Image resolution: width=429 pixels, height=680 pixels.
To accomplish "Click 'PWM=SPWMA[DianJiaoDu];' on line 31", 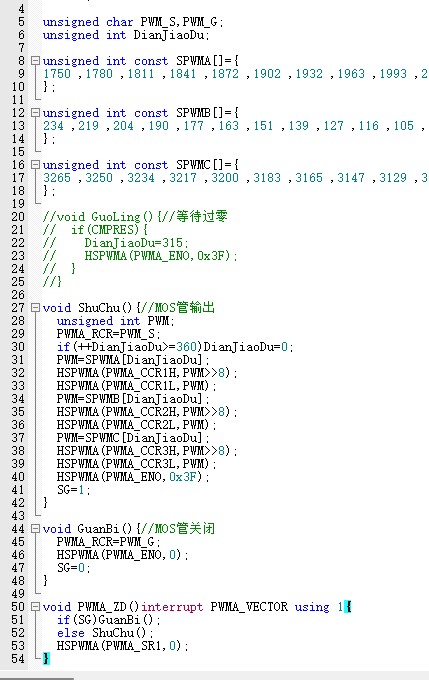I will click(x=133, y=360).
